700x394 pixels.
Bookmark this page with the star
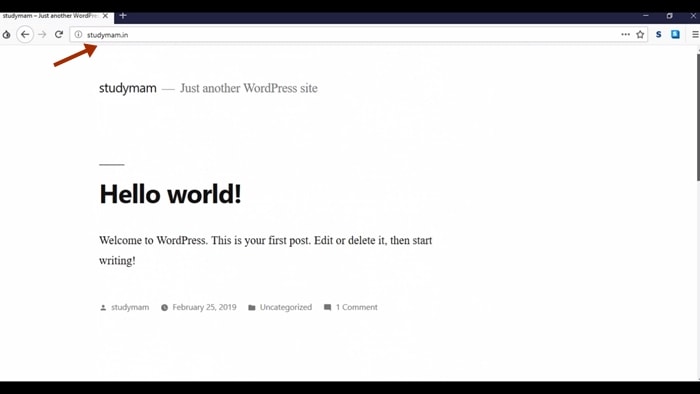coord(640,34)
